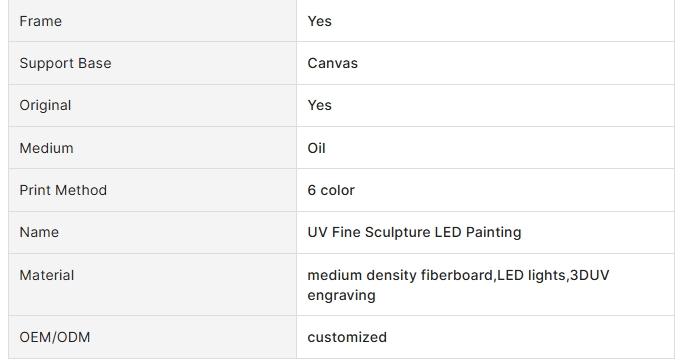Click the word Painting in Name row
Screen dimensions: 684x364
pyautogui.click(x=493, y=232)
